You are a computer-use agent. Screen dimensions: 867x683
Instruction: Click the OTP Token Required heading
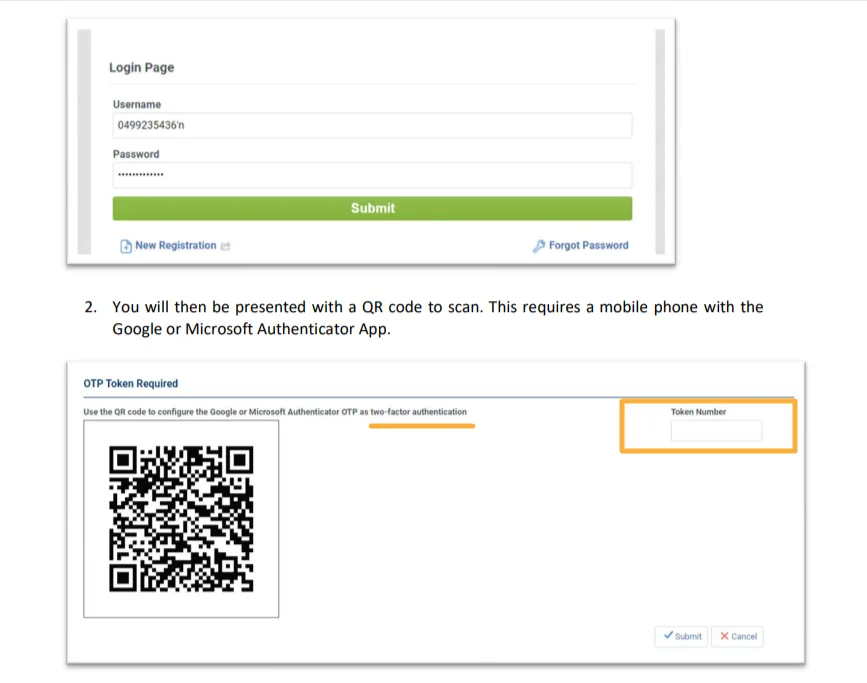[130, 384]
